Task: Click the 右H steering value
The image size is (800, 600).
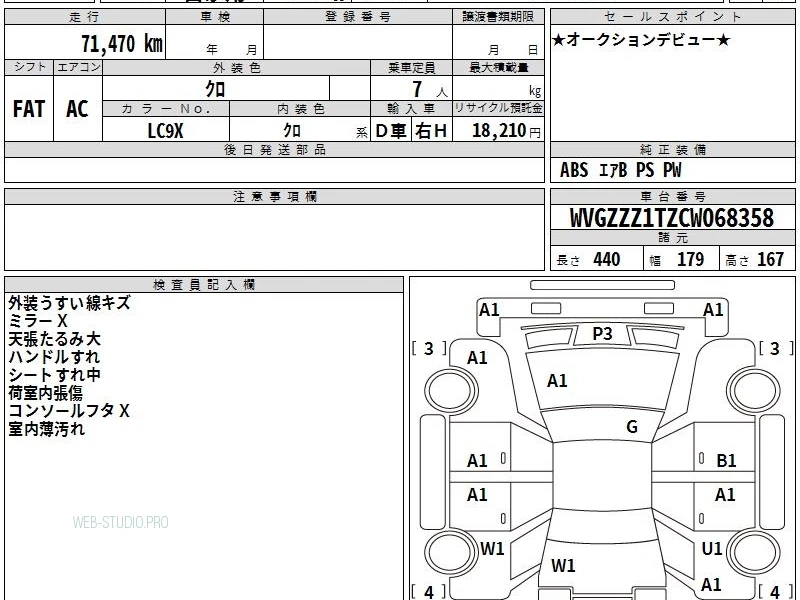Action: (431, 131)
